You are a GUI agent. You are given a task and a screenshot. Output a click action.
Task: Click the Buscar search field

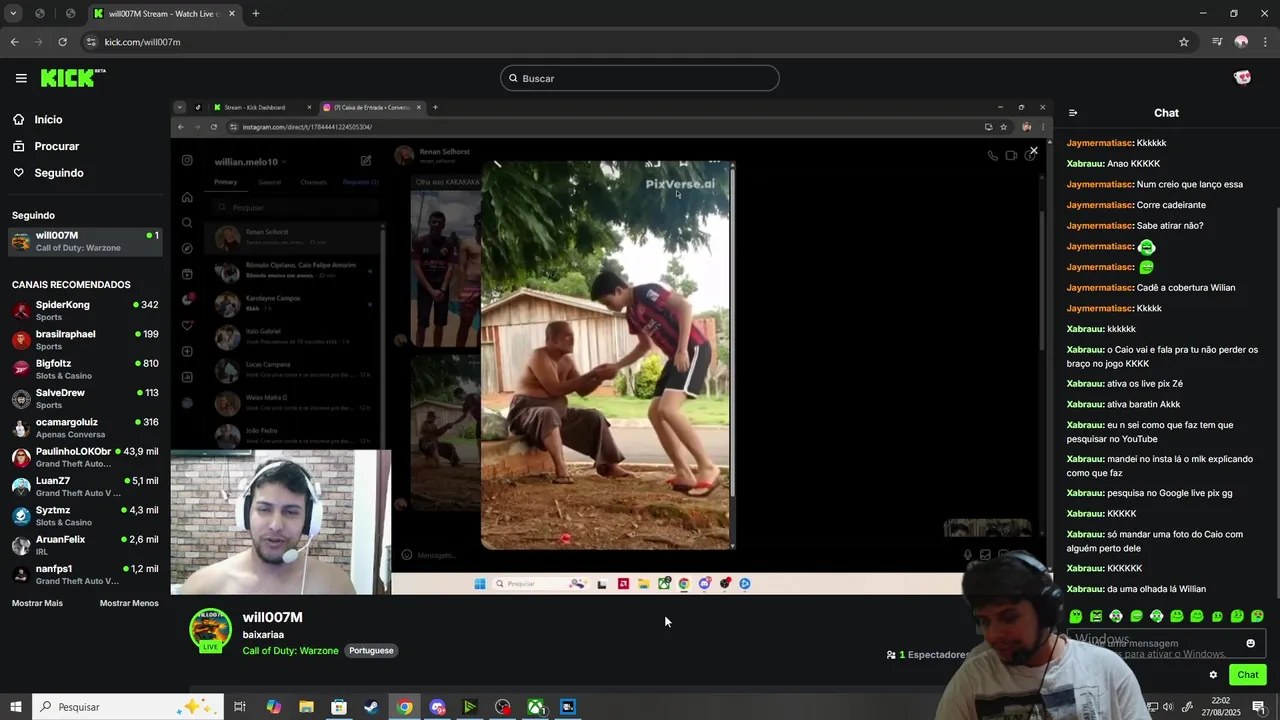[640, 78]
